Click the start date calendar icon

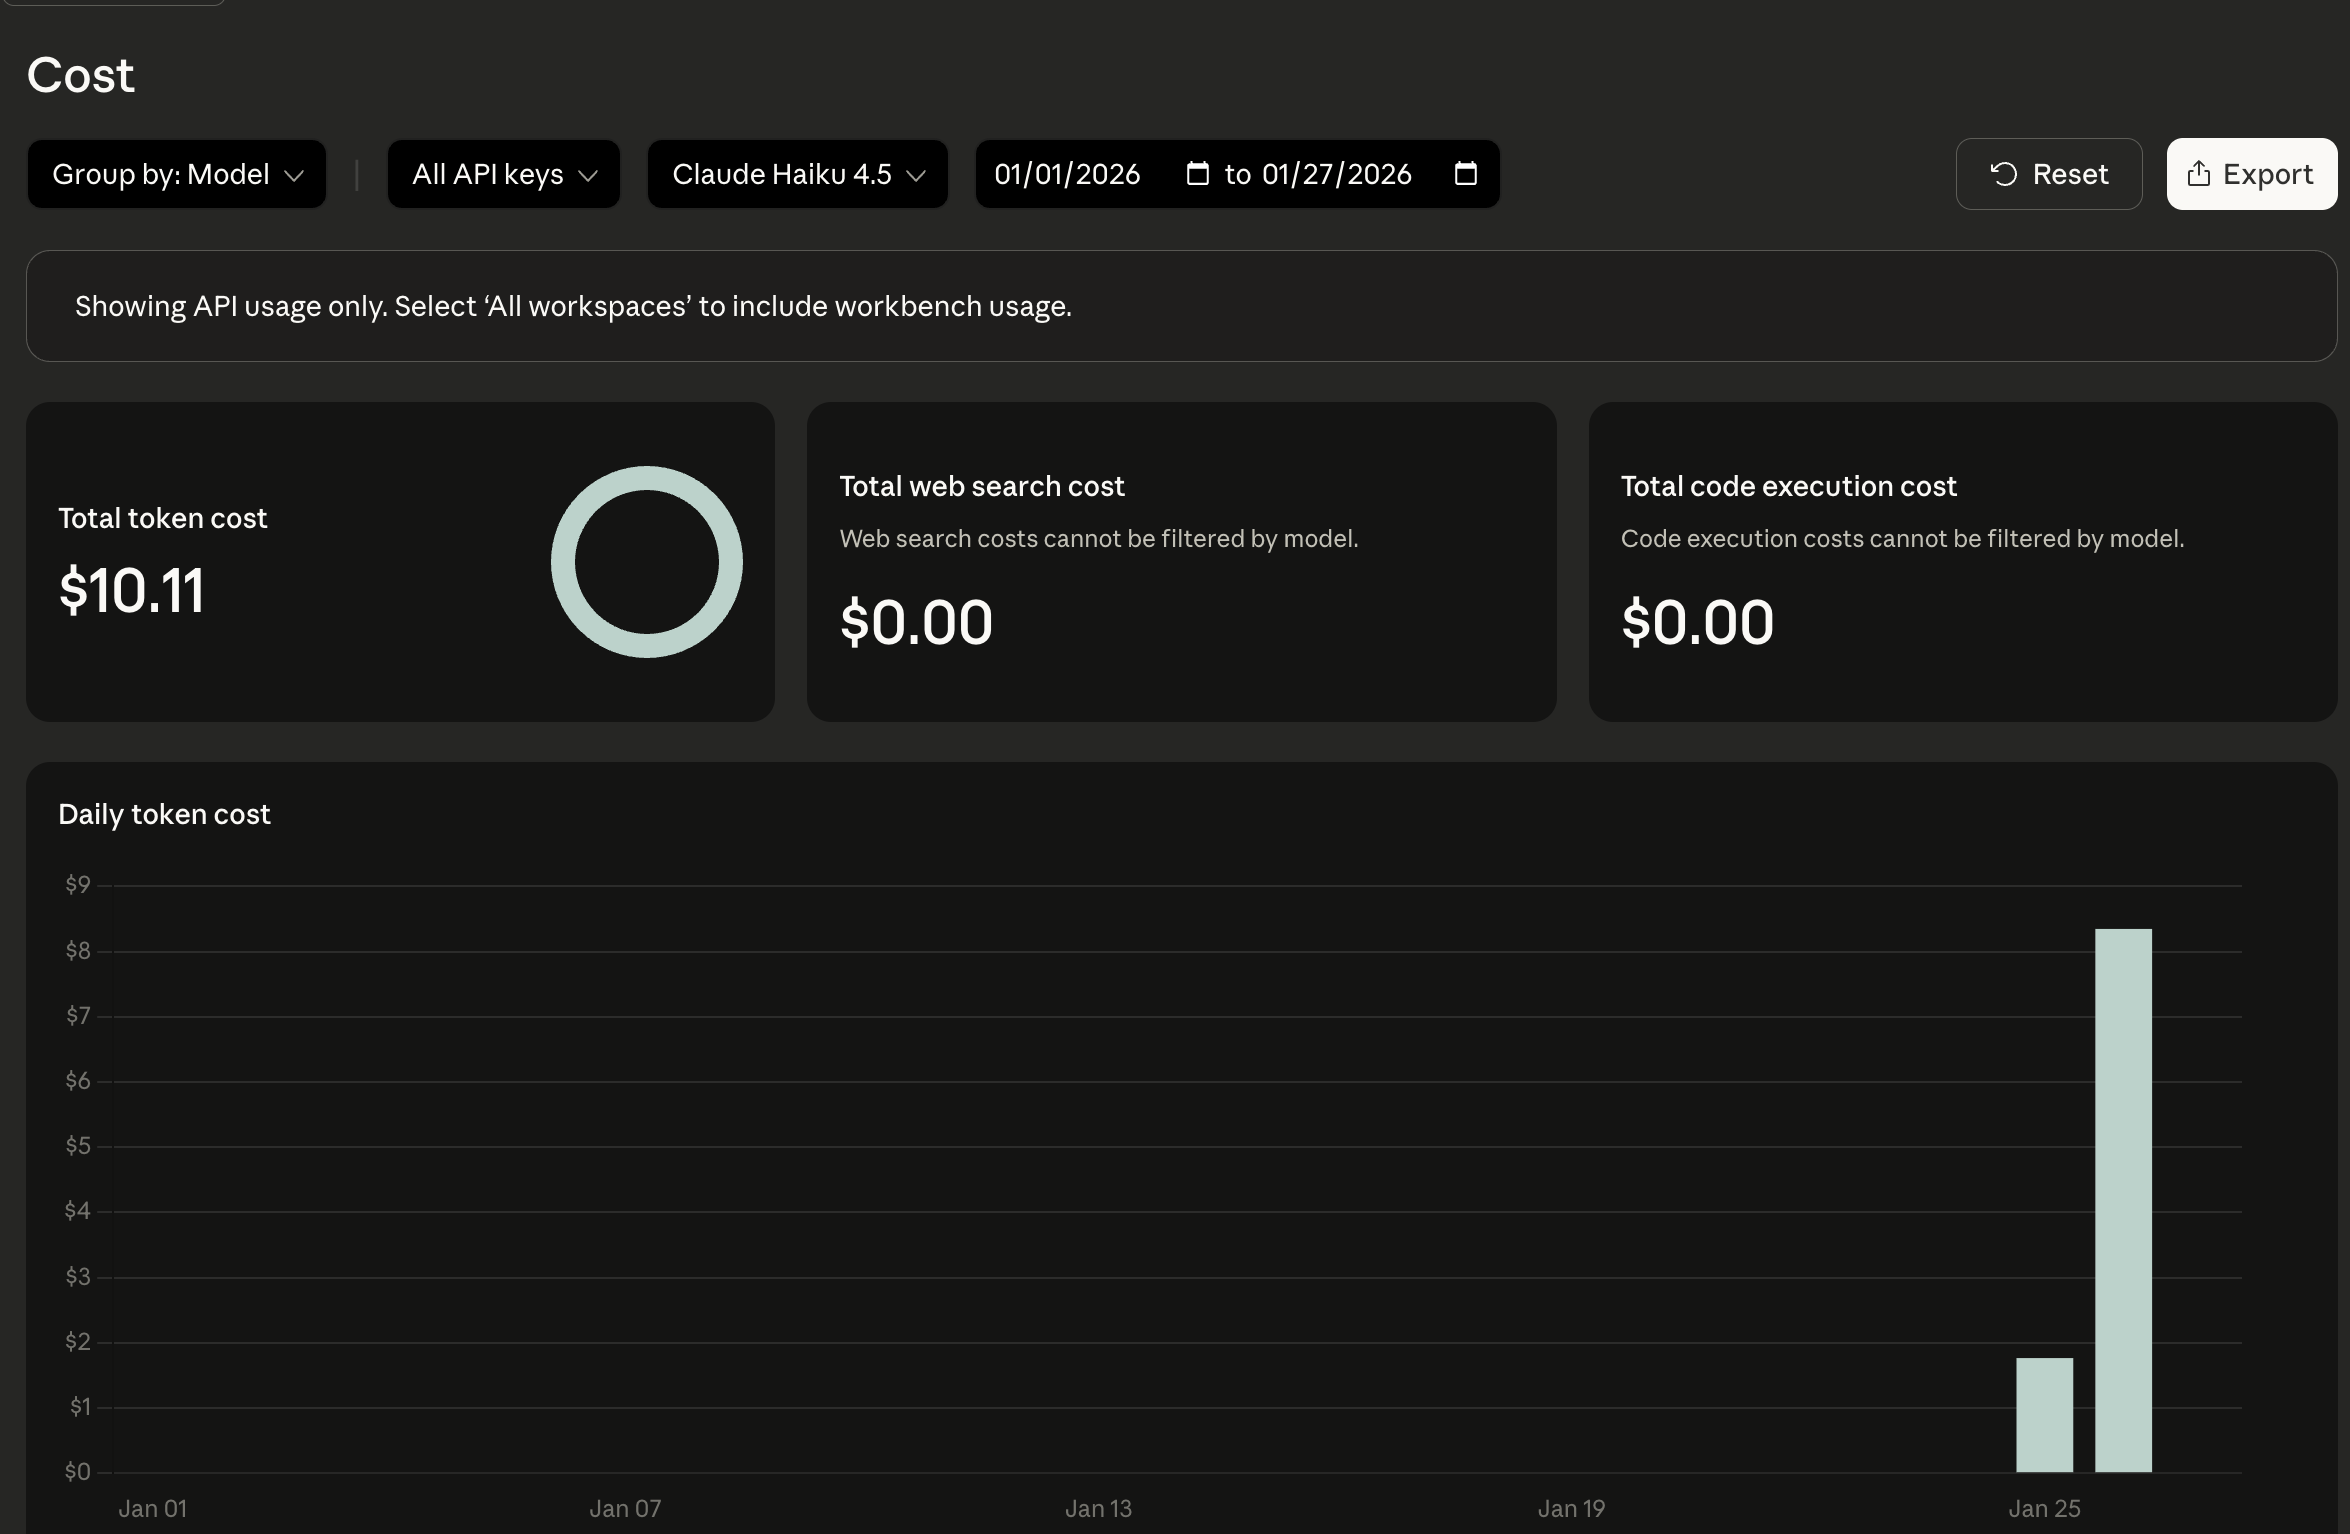tap(1197, 174)
